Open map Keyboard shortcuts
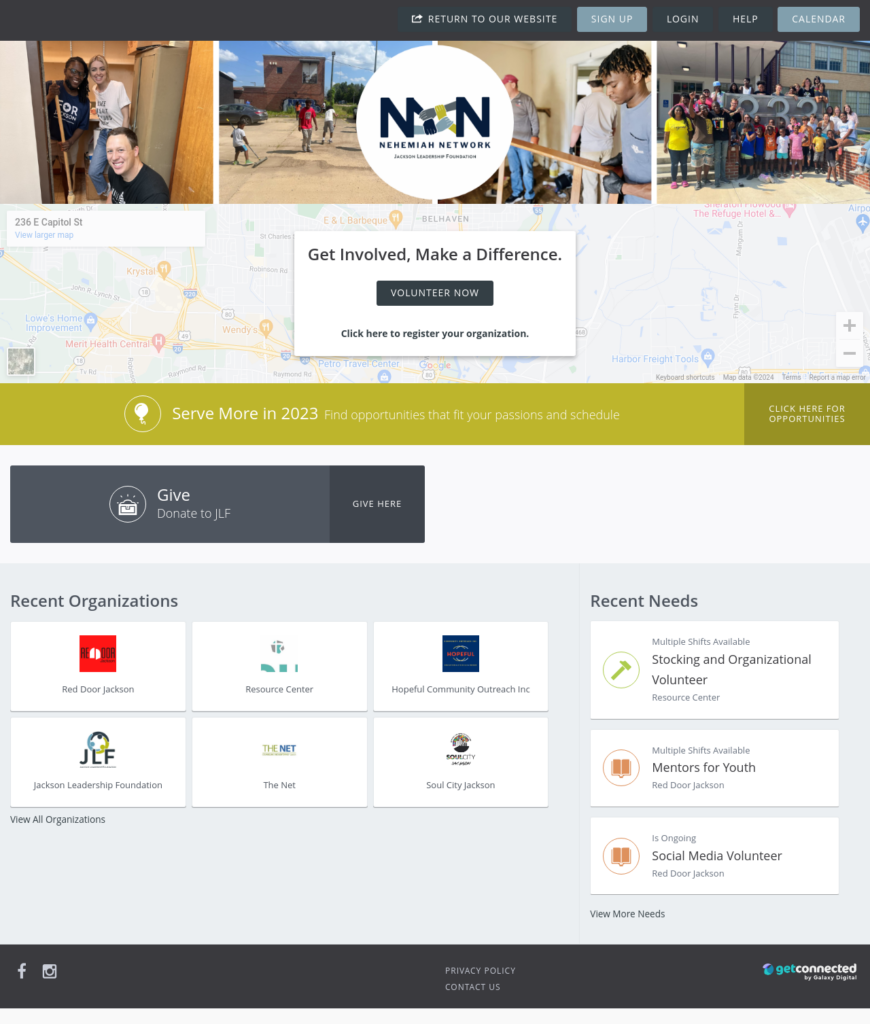 [685, 377]
